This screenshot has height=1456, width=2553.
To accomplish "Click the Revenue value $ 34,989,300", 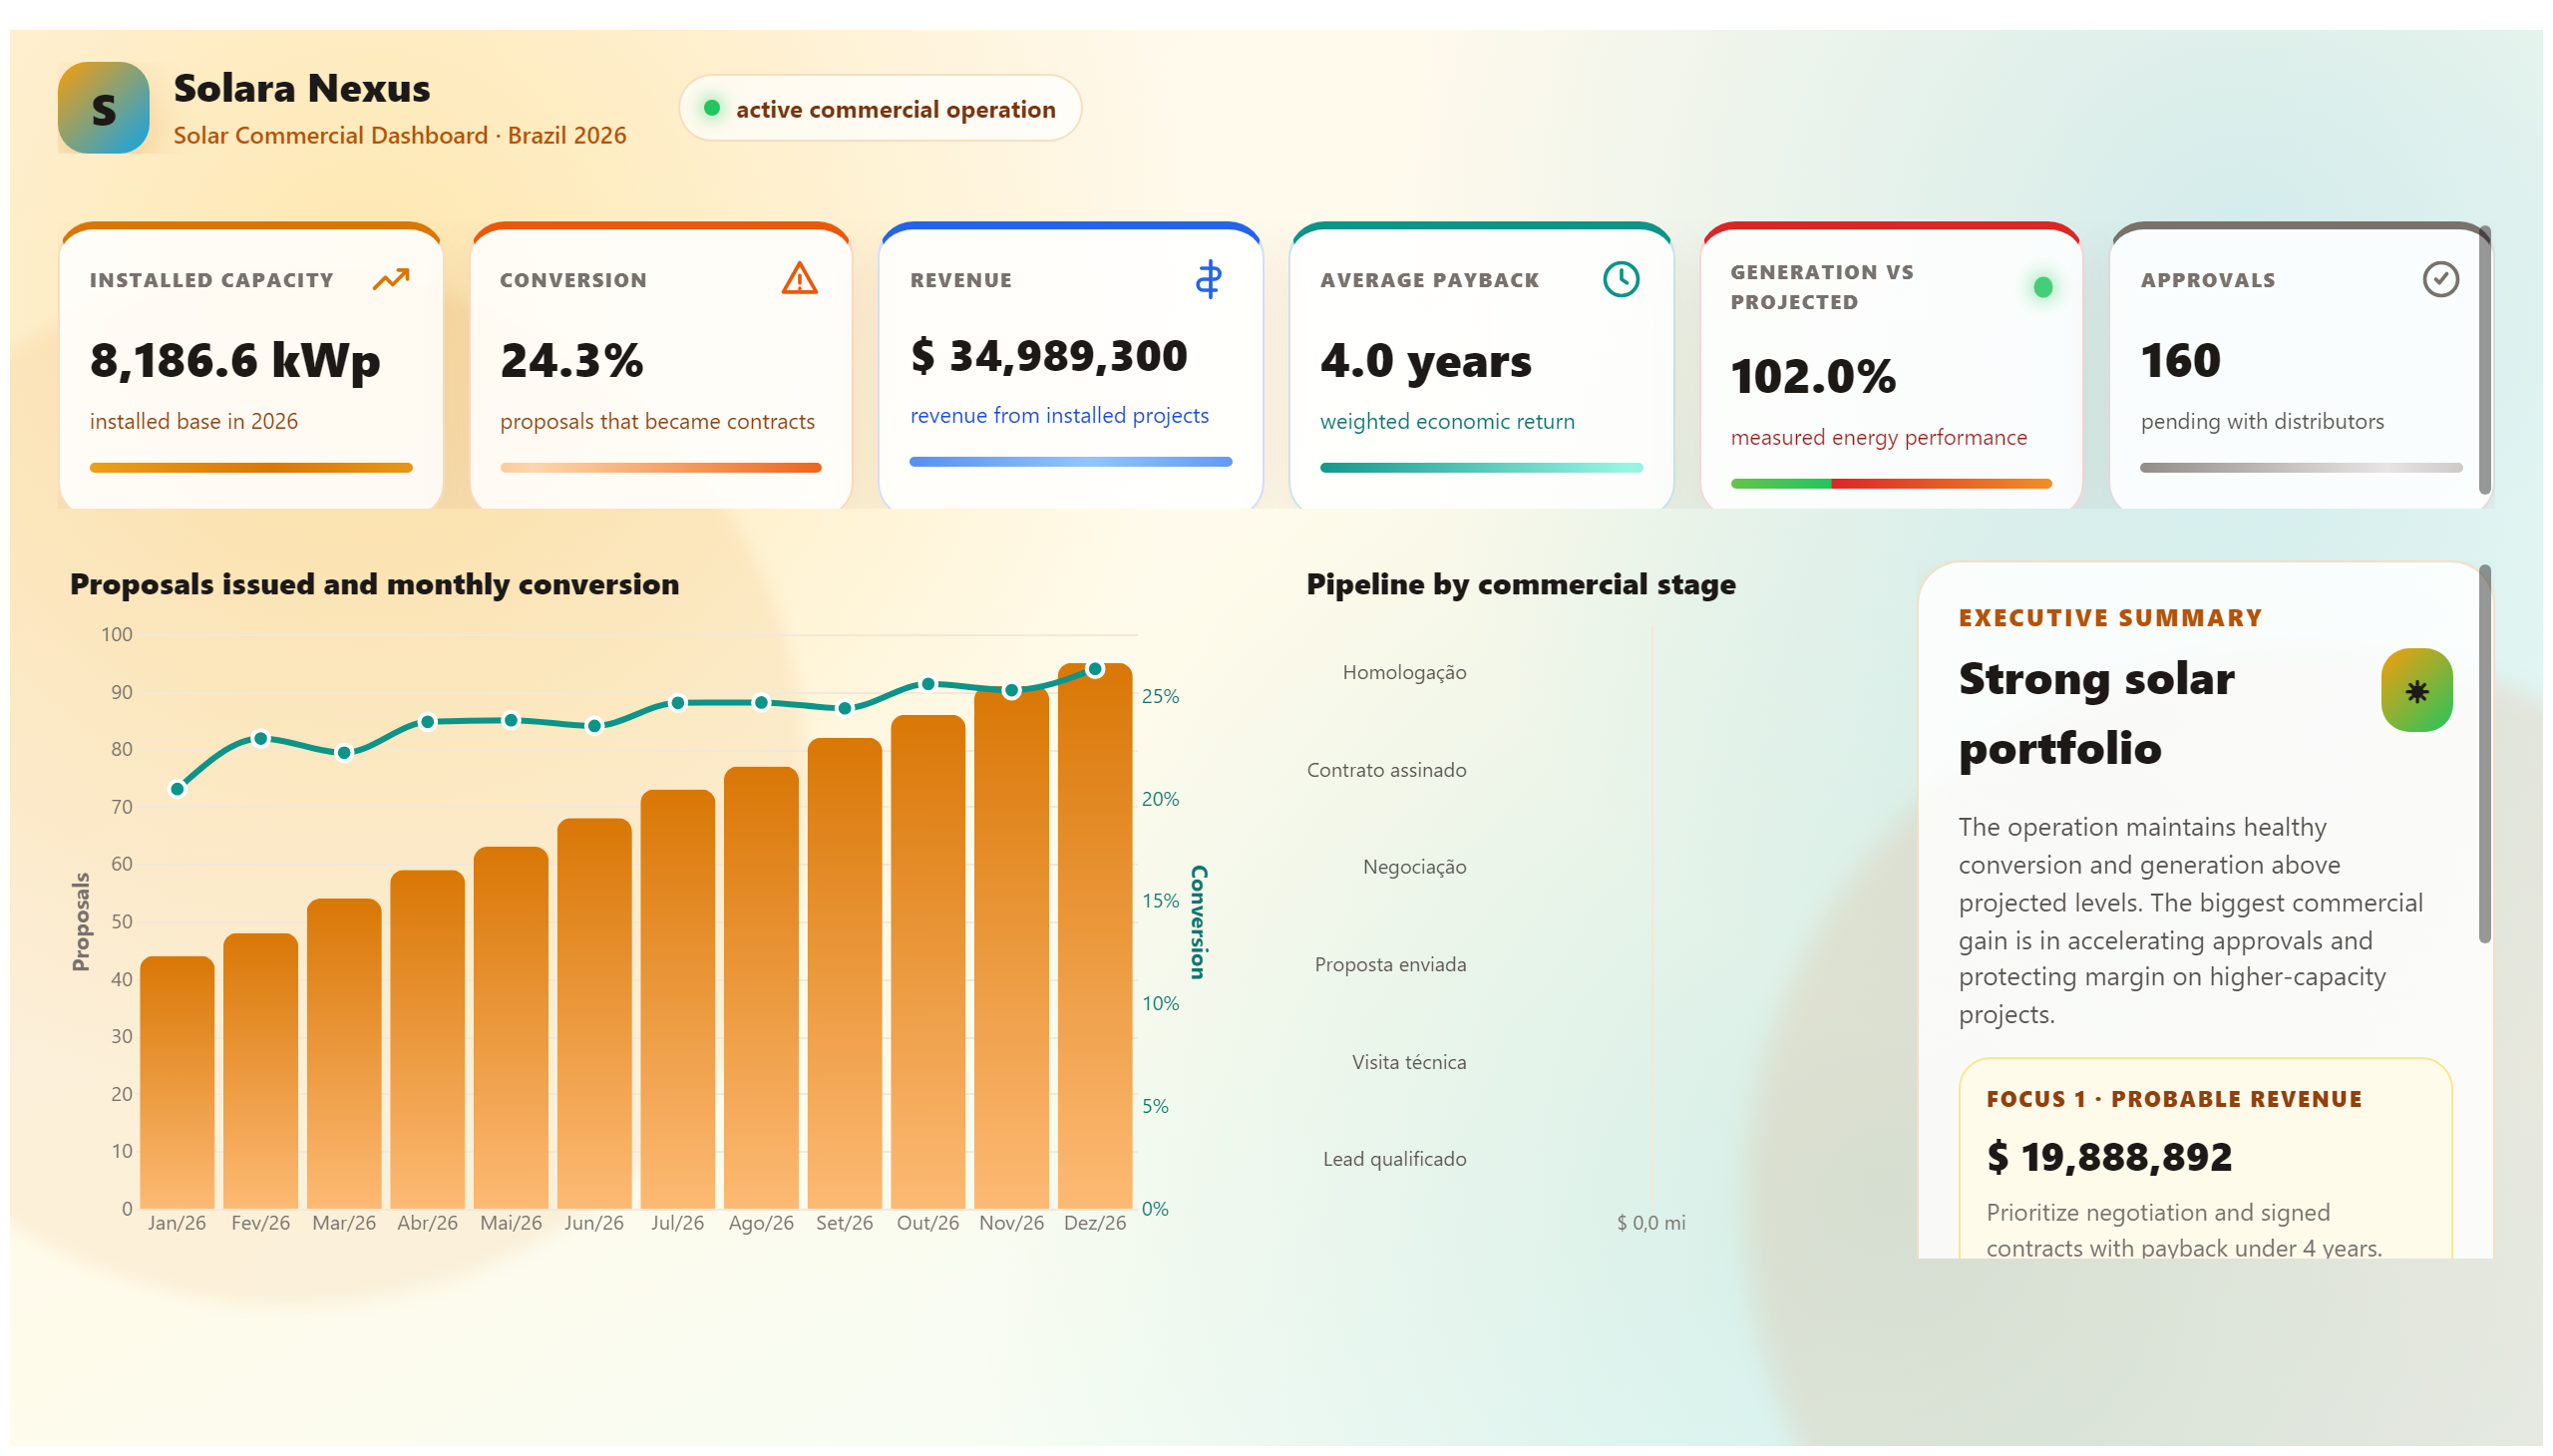I will click(1048, 356).
